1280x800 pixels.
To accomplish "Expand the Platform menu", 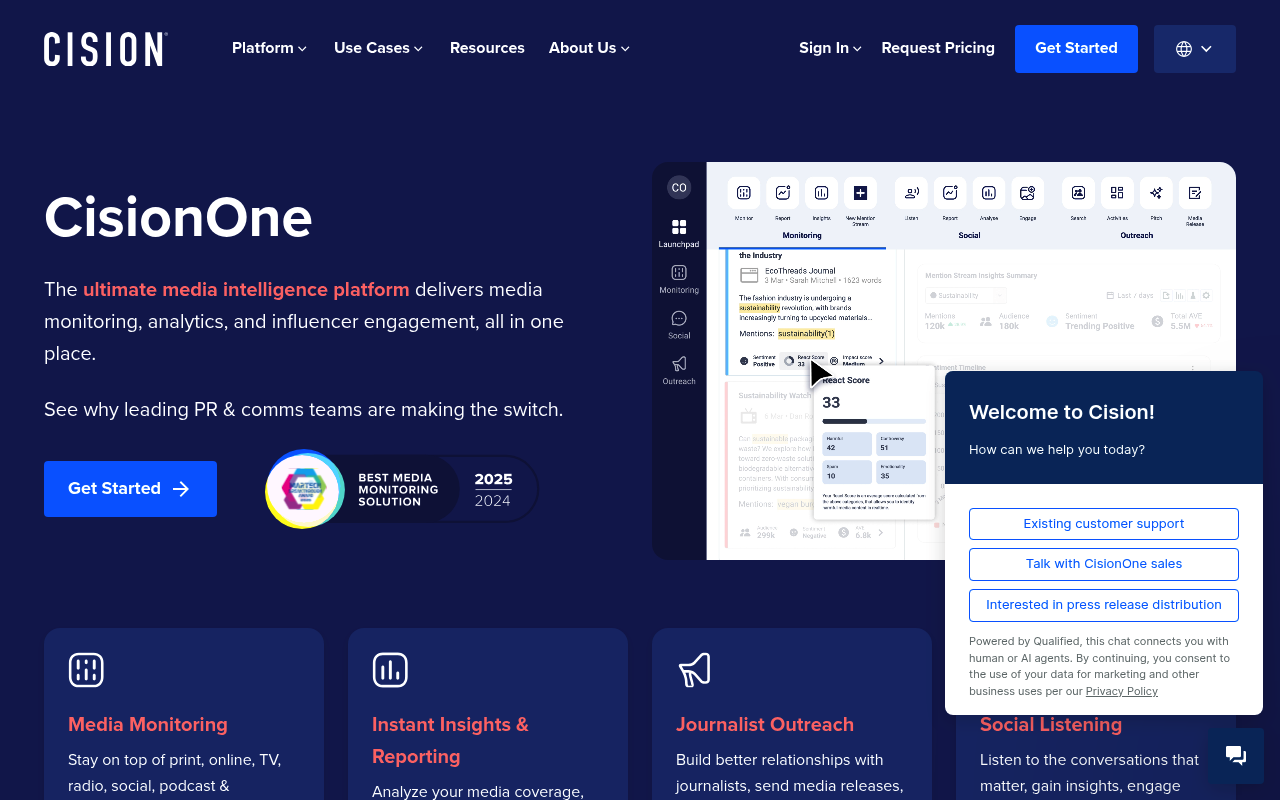I will tap(269, 48).
